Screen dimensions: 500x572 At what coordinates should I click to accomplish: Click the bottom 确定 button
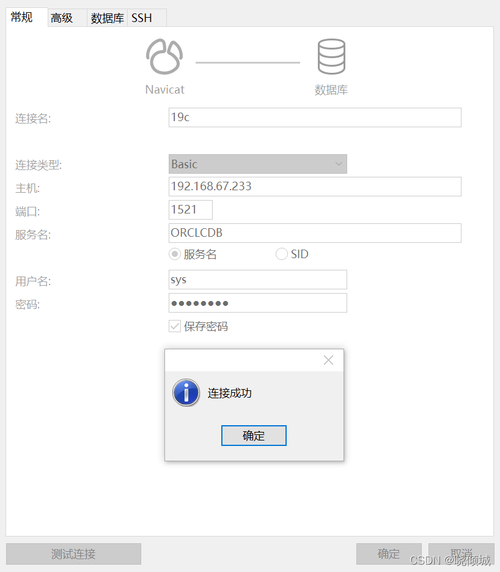[389, 554]
